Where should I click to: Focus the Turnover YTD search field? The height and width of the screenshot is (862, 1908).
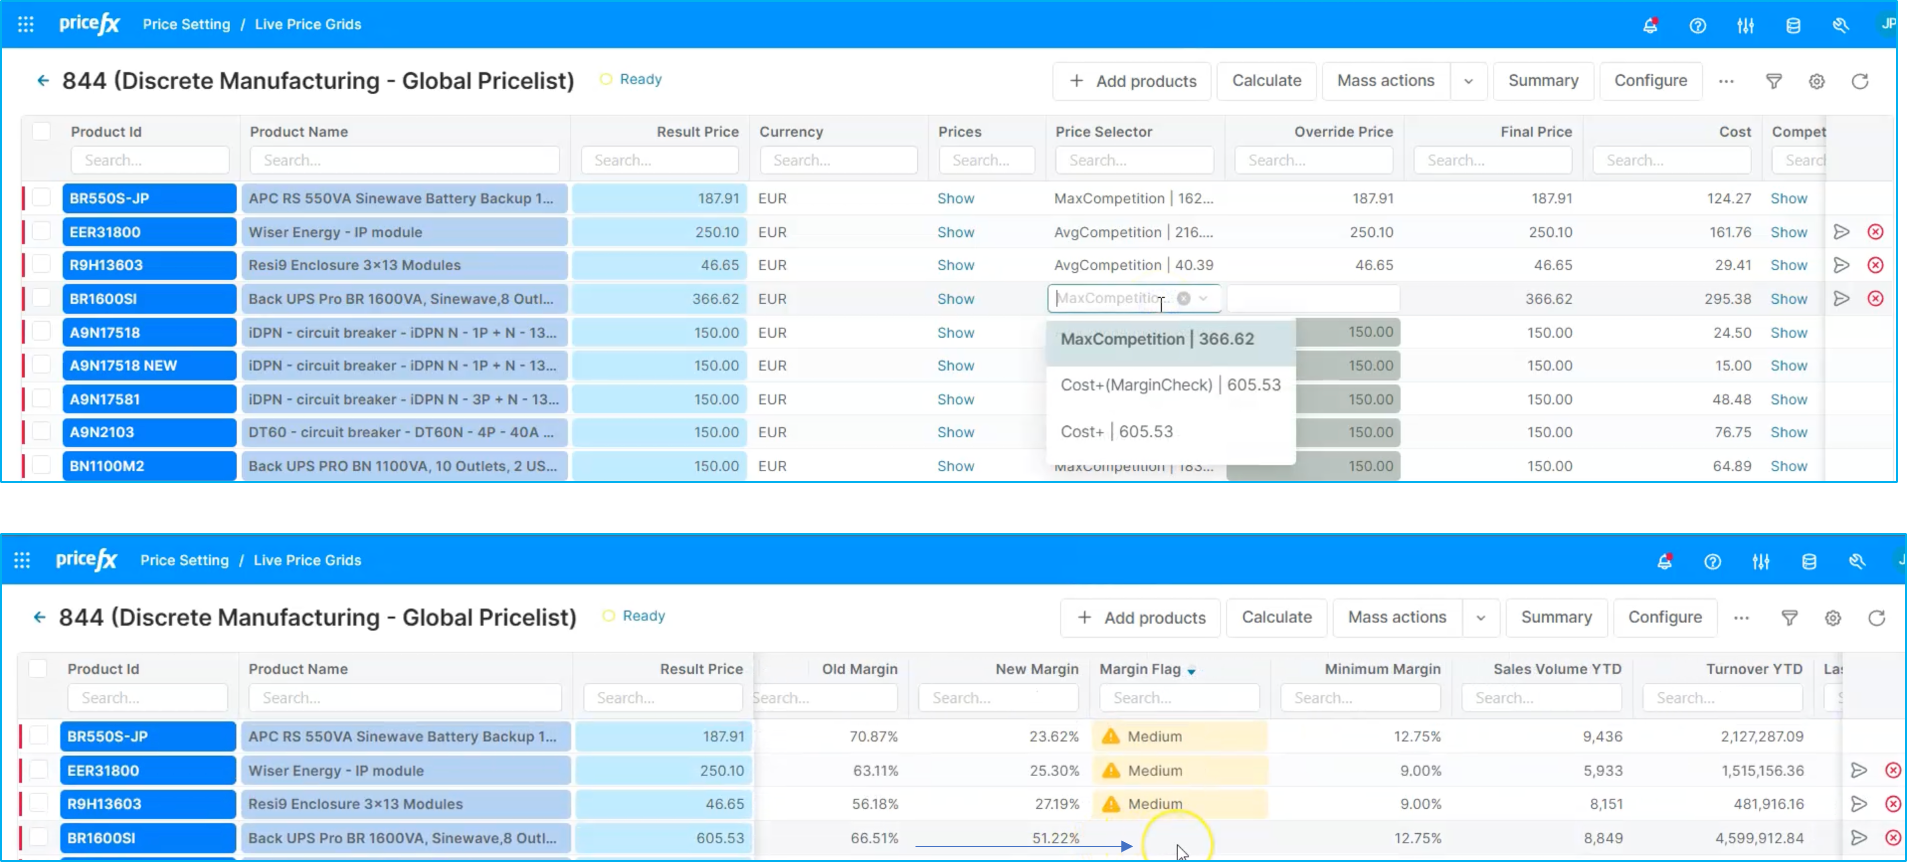(1722, 698)
